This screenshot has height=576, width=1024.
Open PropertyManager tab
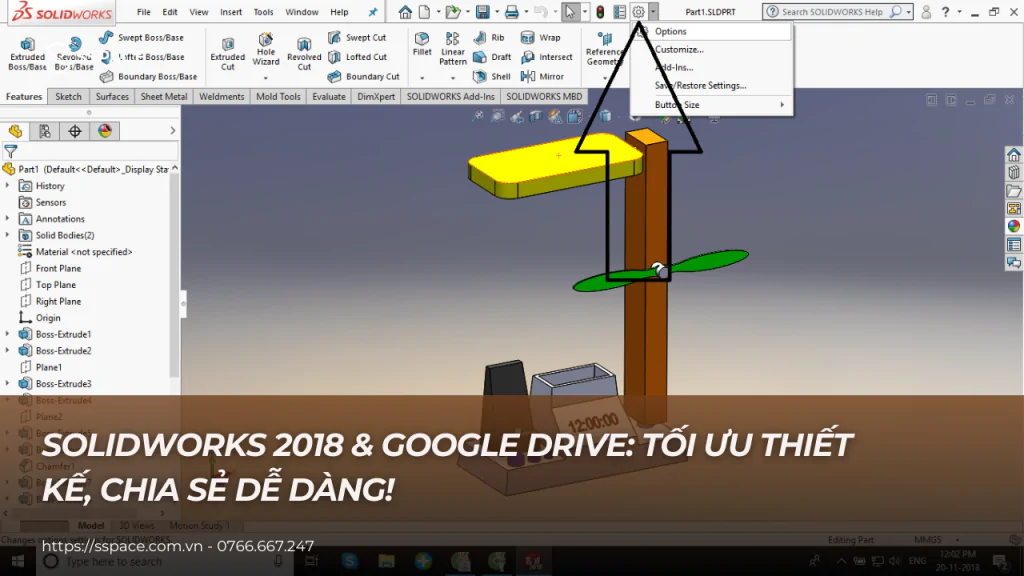[x=45, y=131]
